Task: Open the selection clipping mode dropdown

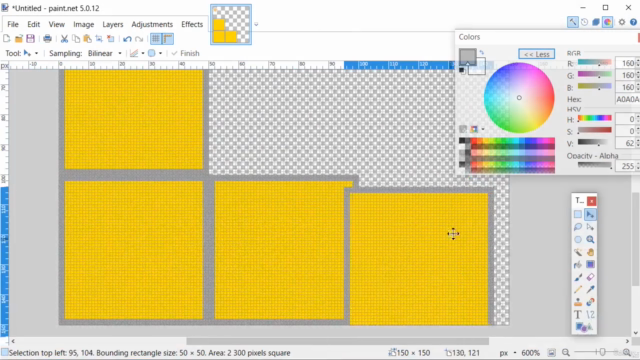Action: [155, 53]
